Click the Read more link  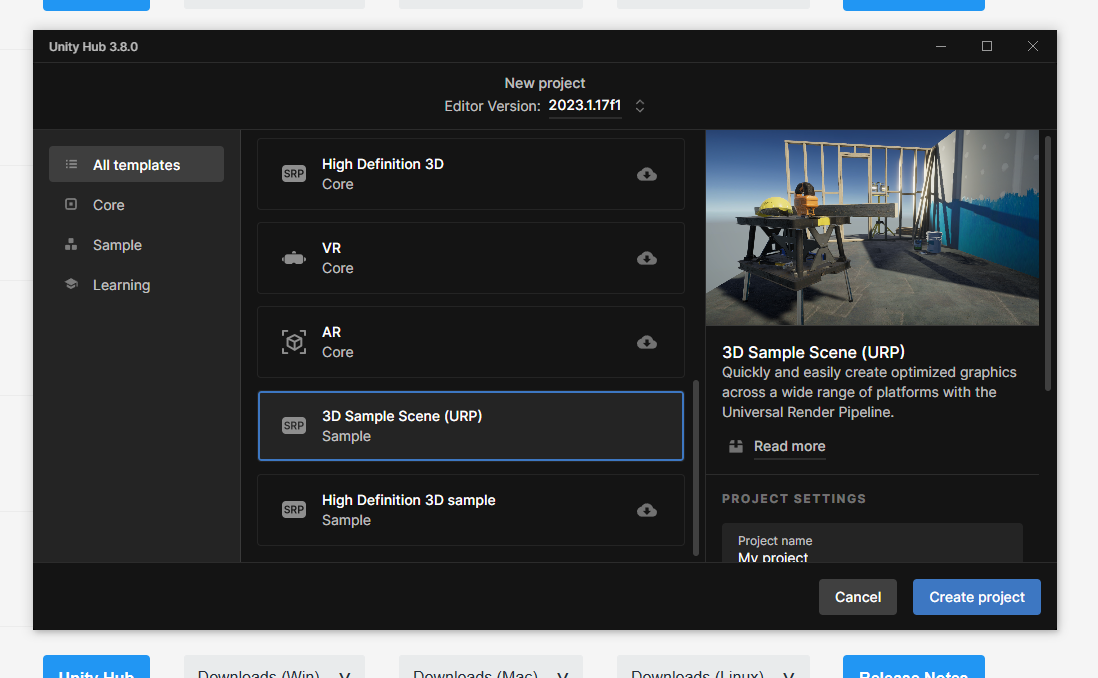789,446
